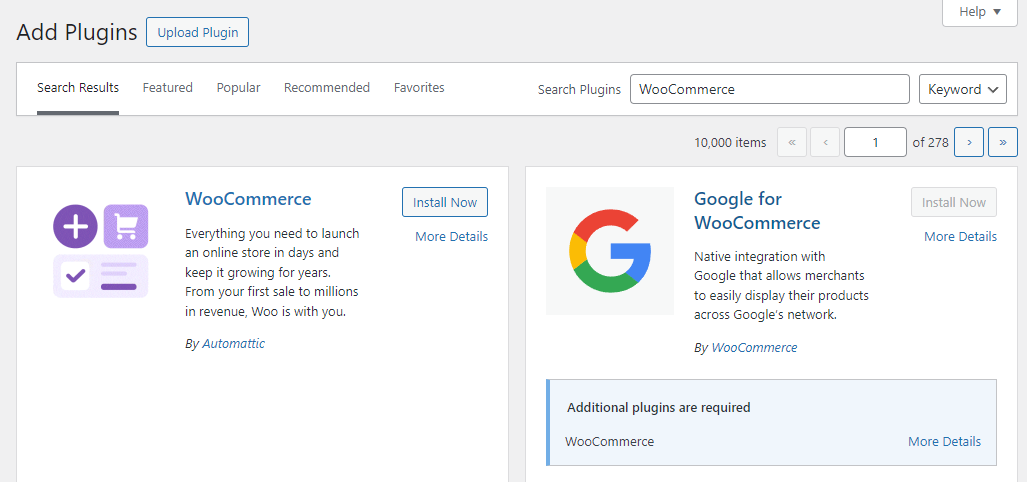Viewport: 1027px width, 482px height.
Task: Open the Recommended plugins tab
Action: click(x=327, y=88)
